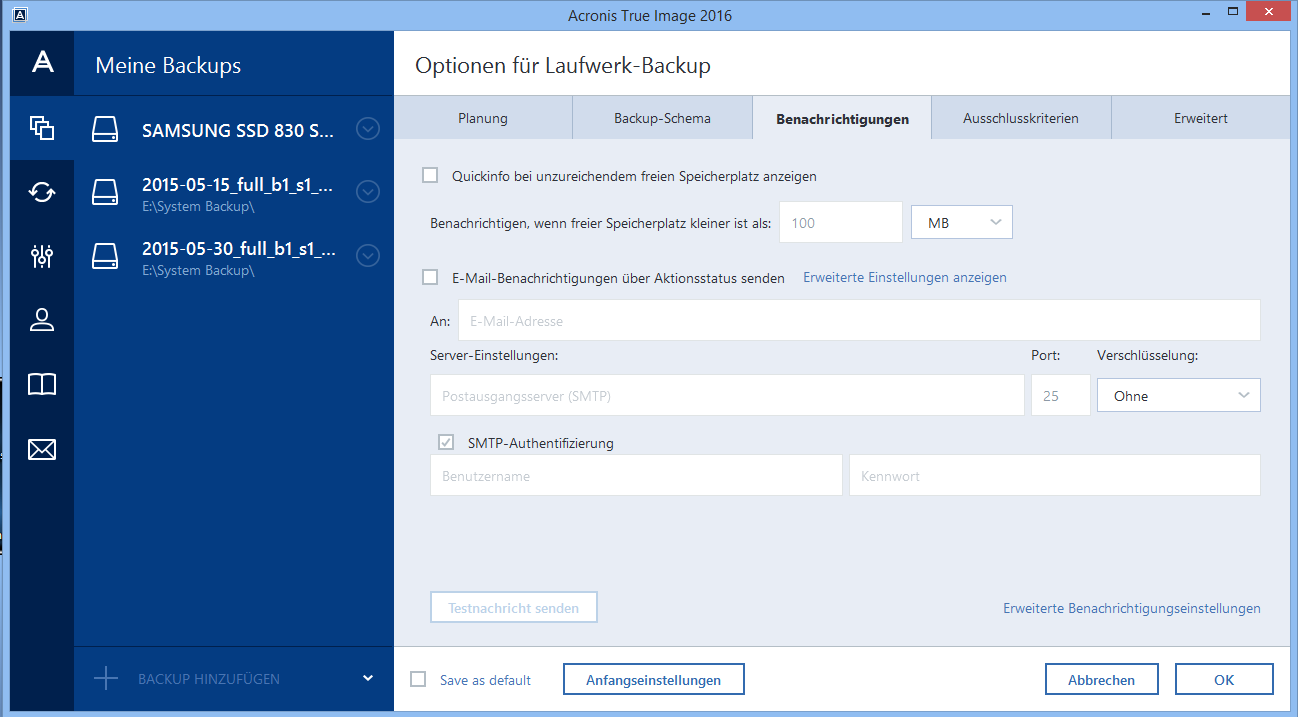The image size is (1298, 717).
Task: Enable Quickinfo for insufficient free space
Action: [430, 175]
